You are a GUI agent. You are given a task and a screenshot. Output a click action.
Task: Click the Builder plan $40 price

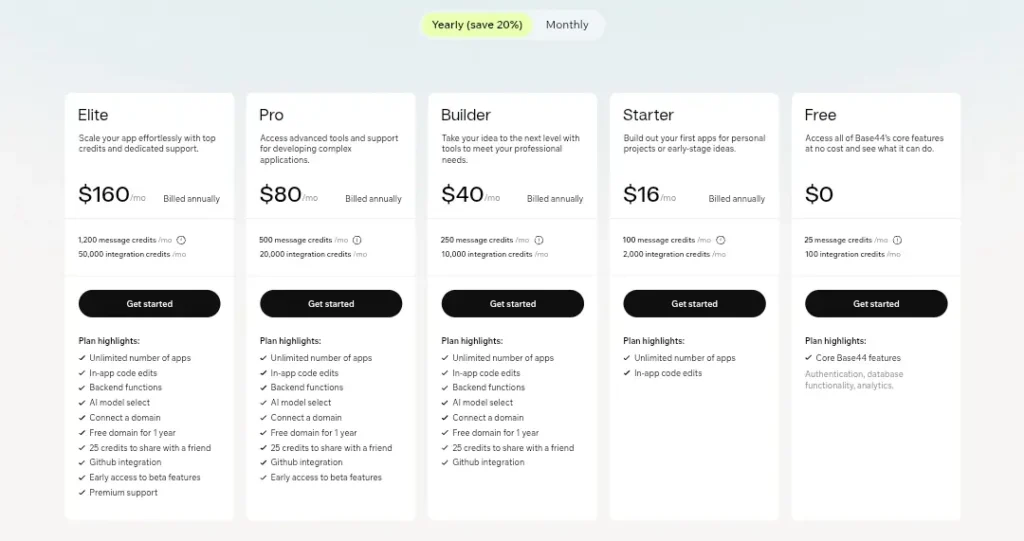[463, 195]
